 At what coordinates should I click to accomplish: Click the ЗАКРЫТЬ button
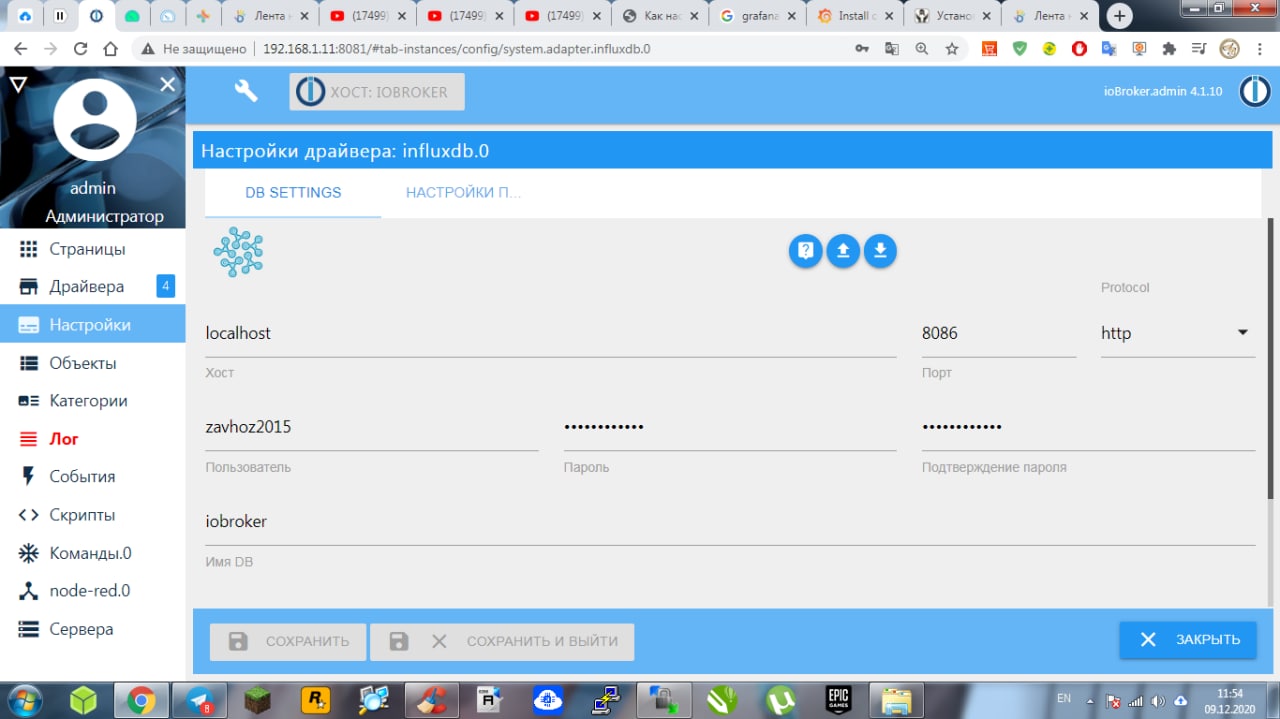pos(1188,640)
